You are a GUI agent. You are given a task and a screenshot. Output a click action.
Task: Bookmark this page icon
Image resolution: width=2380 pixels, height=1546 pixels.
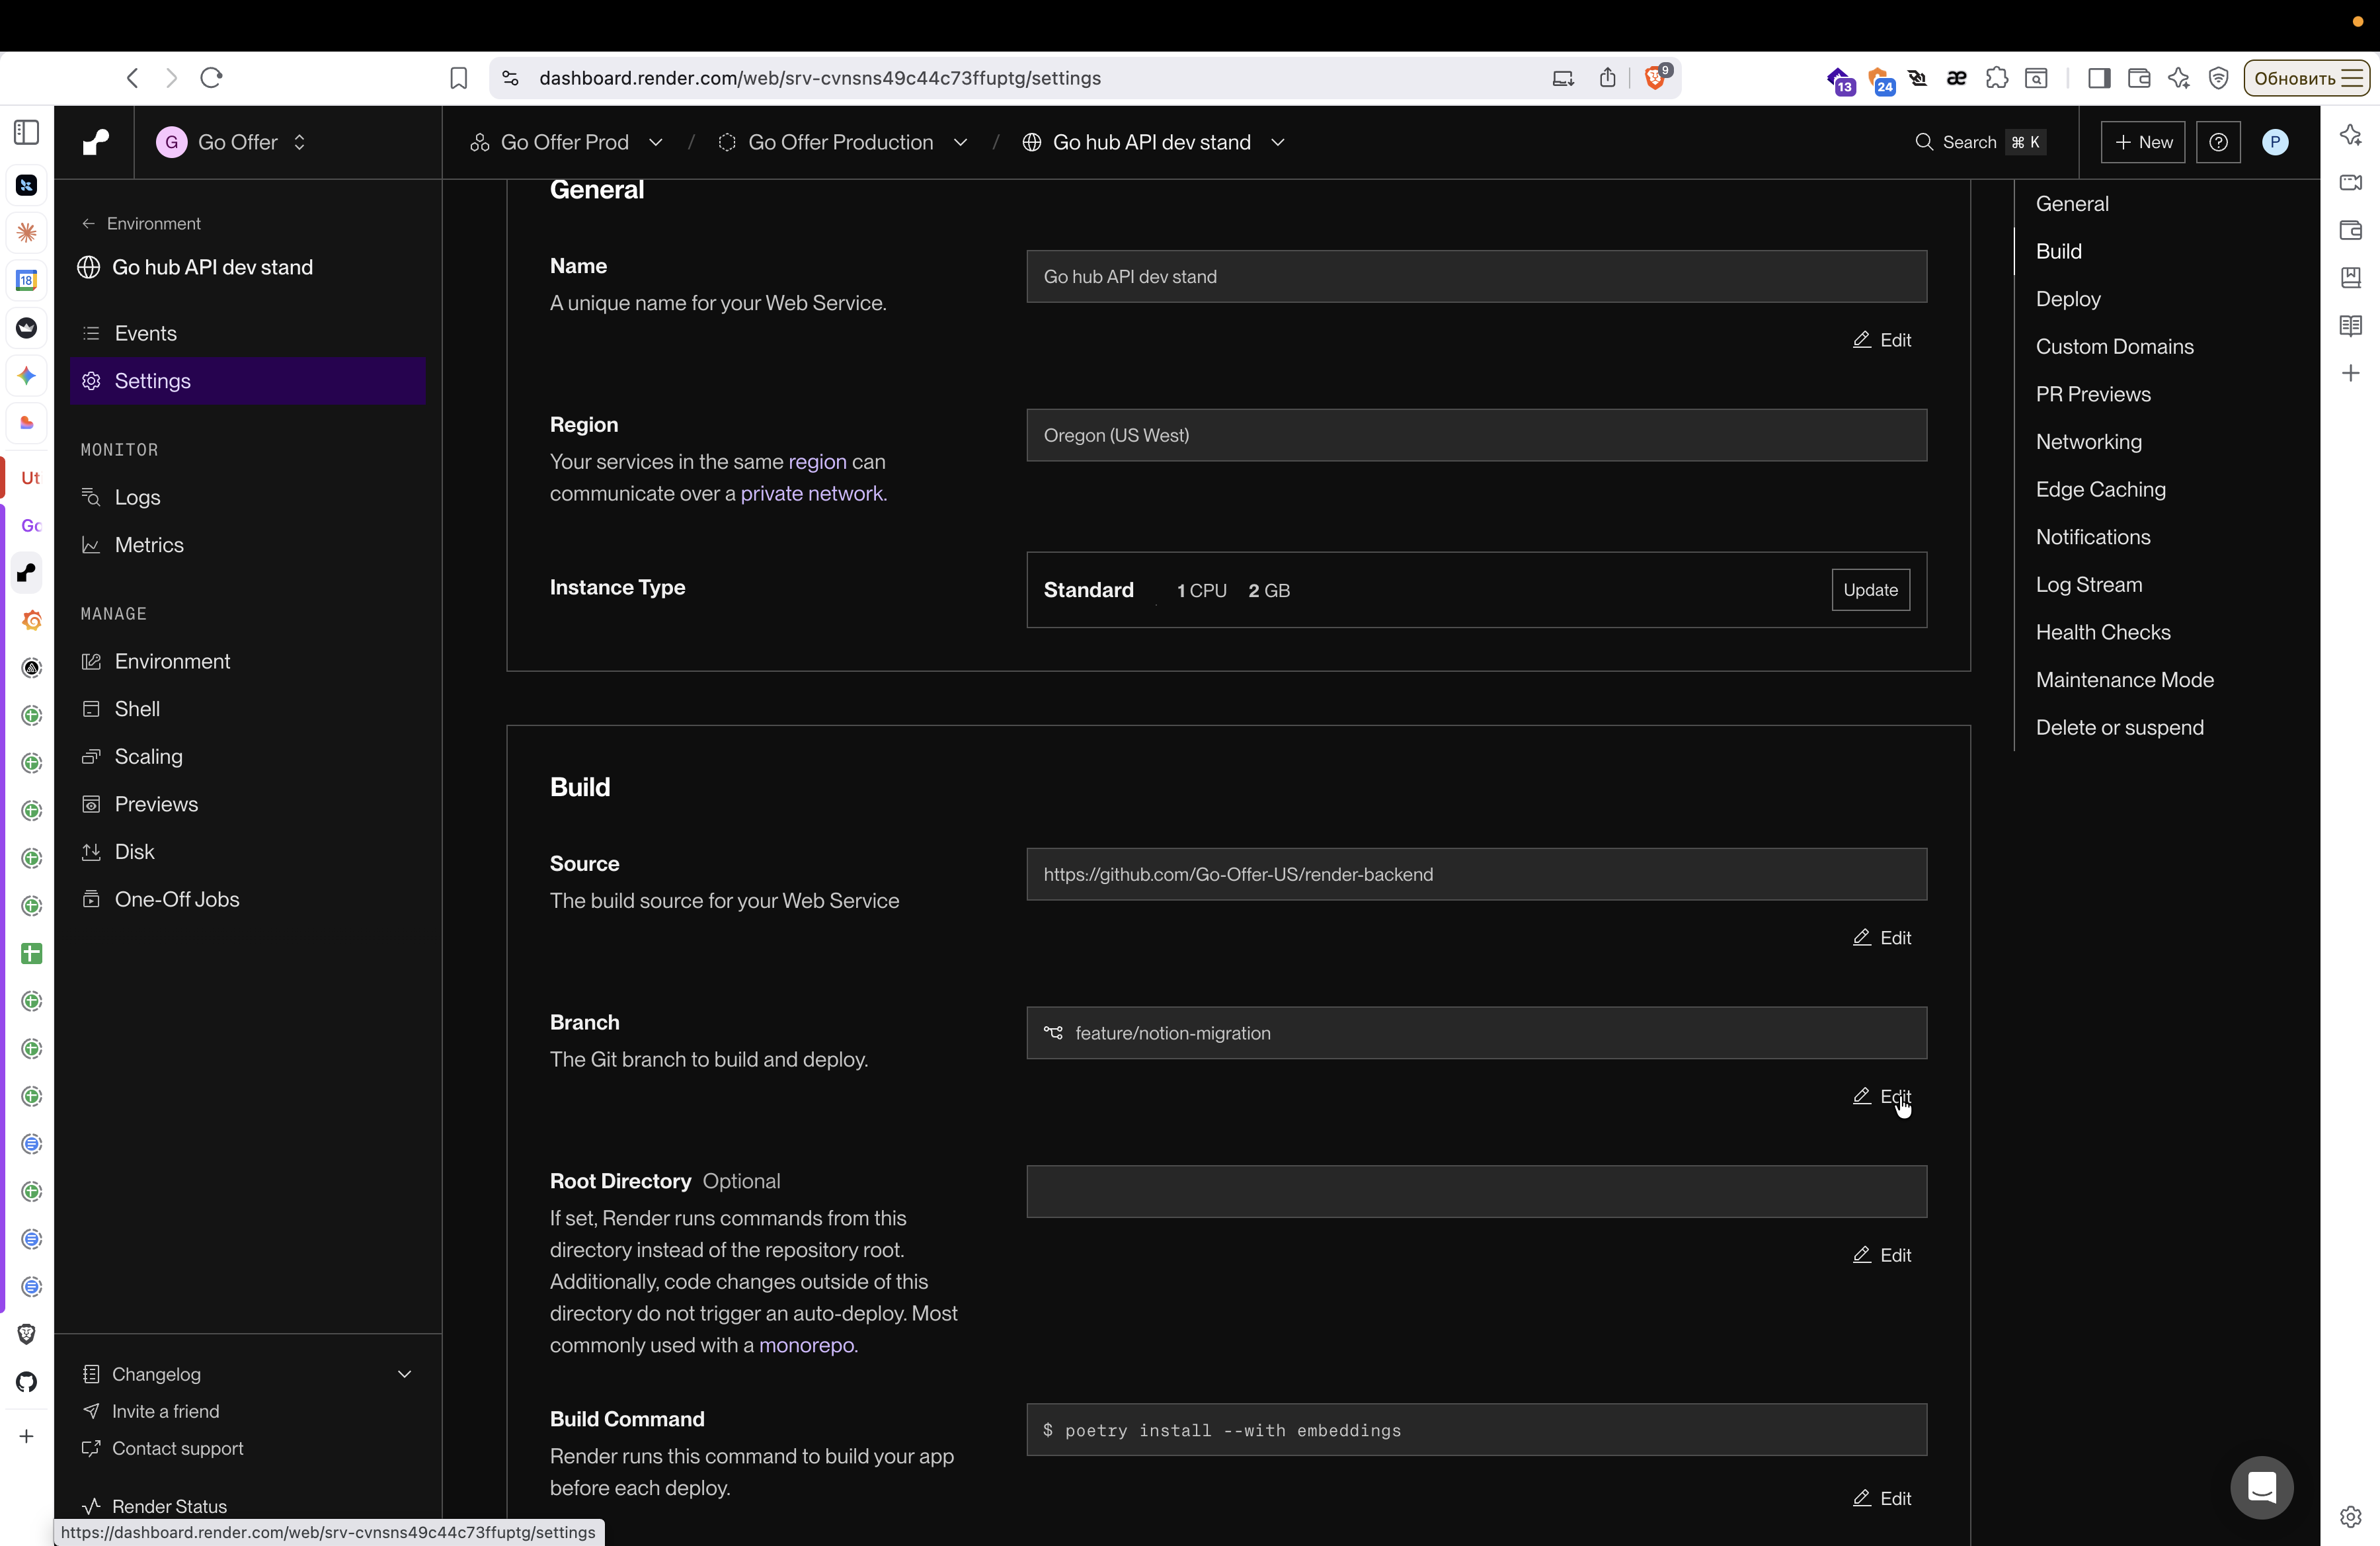tap(458, 78)
